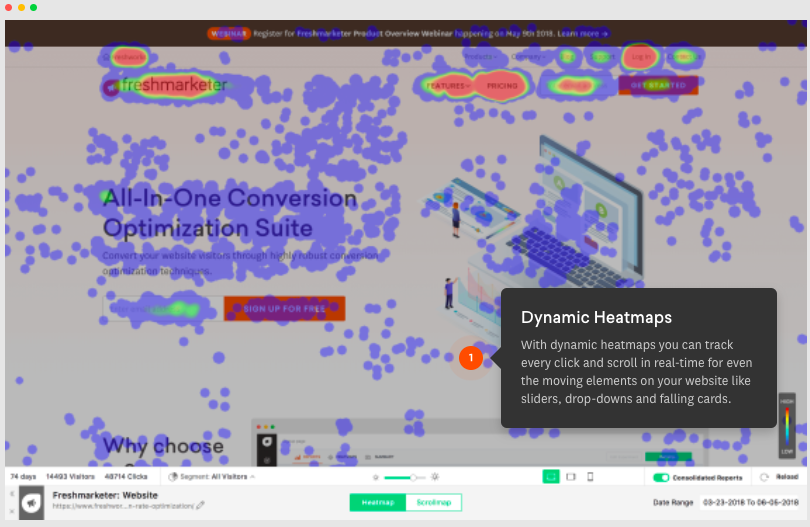Click the pencil icon to edit URL

coord(200,505)
